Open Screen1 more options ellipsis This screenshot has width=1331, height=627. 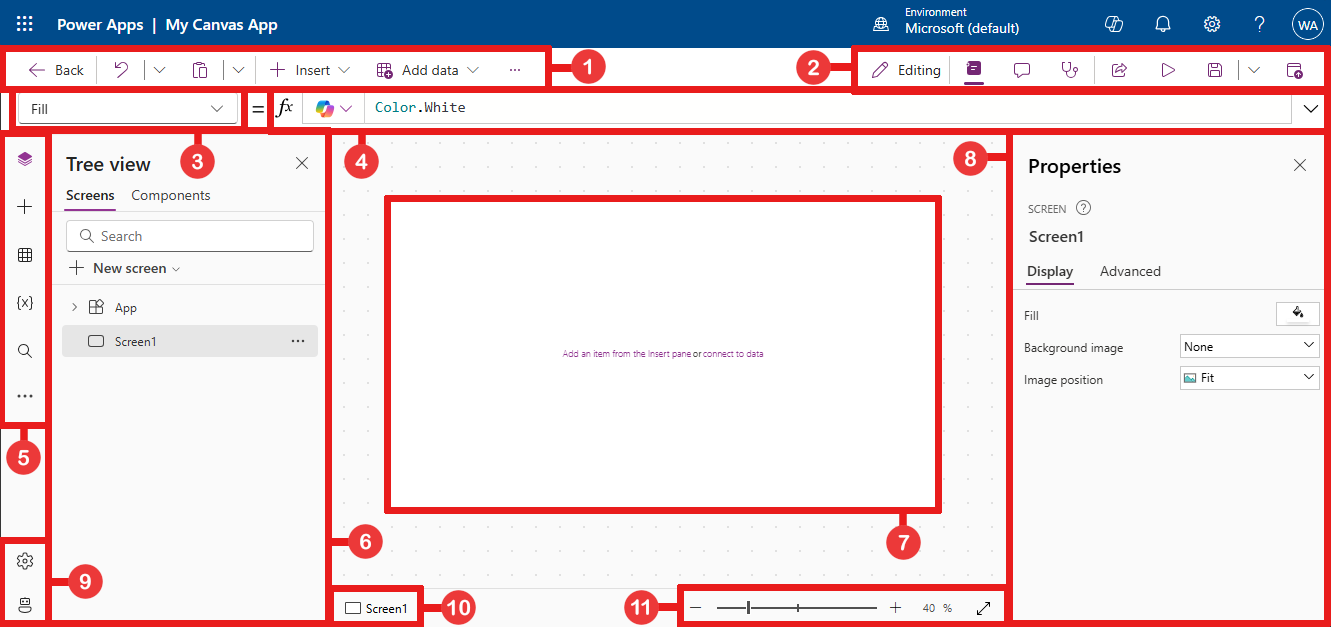298,341
